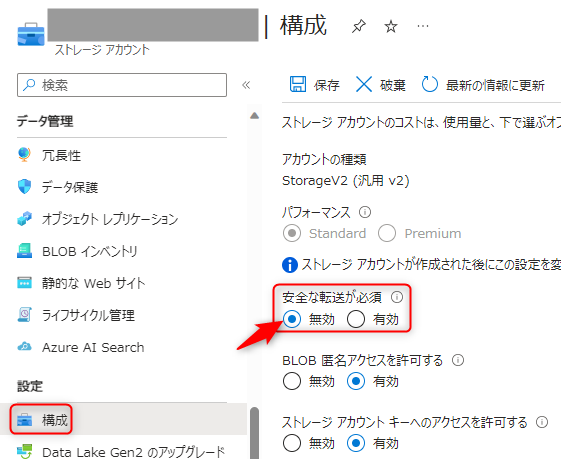Viewport: 561px width, 459px height.
Task: Click the floppy disk save icon
Action: coord(298,84)
